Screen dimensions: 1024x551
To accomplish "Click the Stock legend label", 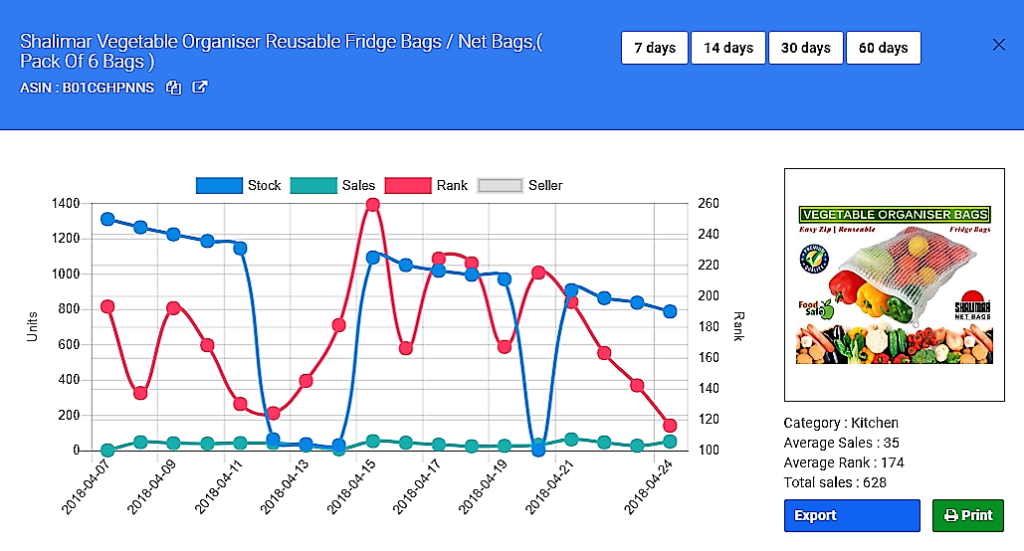I will point(264,185).
